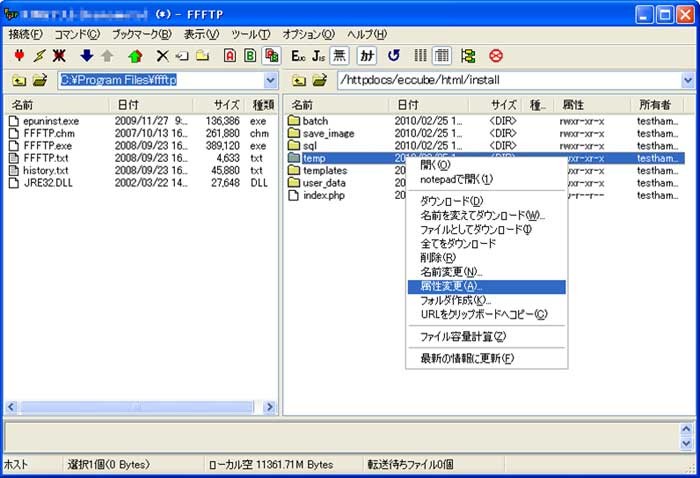
Task: Click remote pane parent folder icon
Action: (x=299, y=81)
